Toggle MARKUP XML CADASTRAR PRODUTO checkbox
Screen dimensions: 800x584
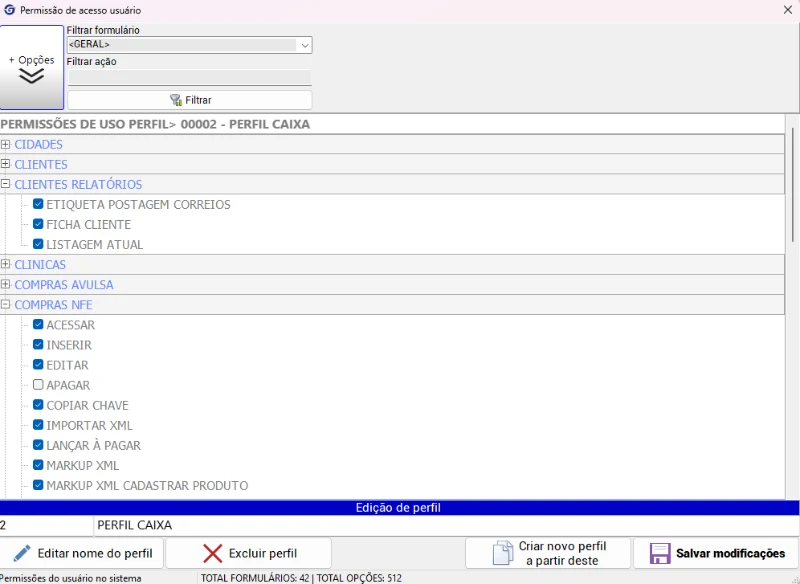[x=38, y=485]
